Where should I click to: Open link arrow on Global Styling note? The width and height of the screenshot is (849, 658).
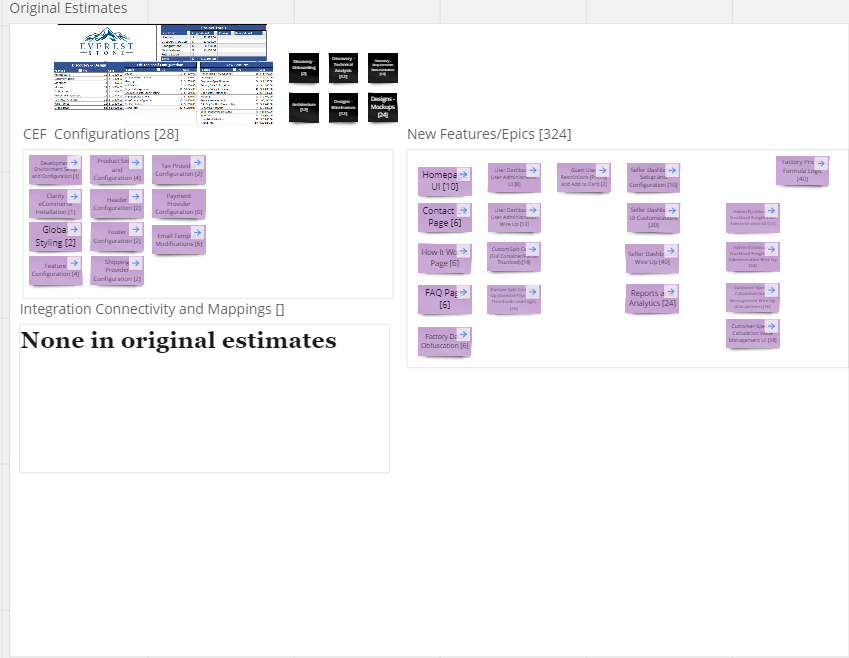[x=74, y=229]
